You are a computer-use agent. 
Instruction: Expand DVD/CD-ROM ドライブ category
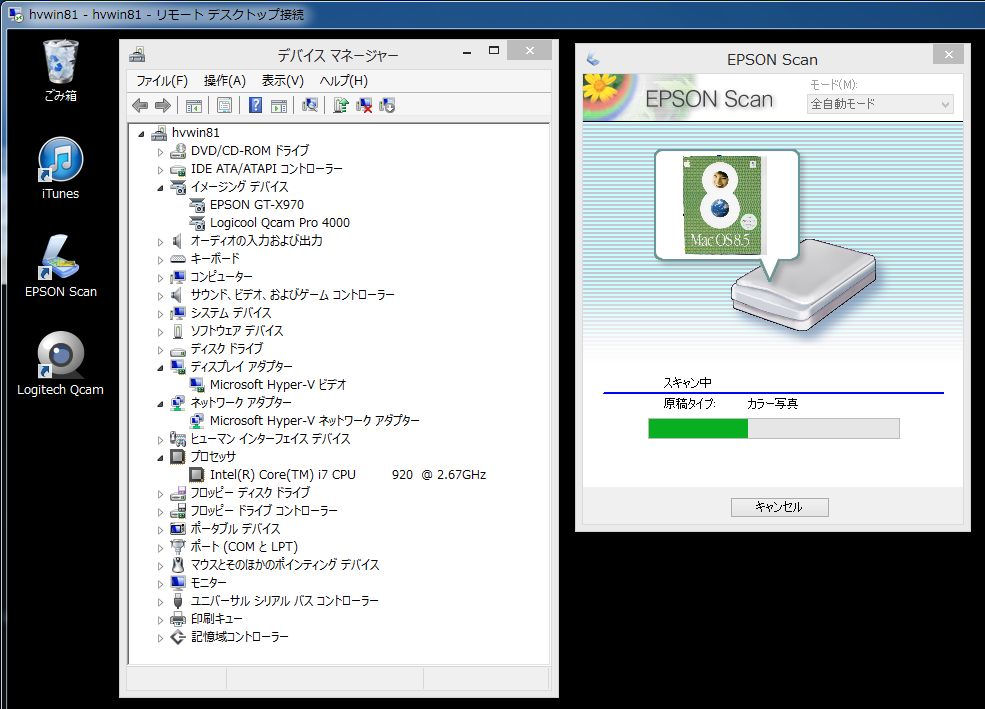tap(160, 152)
